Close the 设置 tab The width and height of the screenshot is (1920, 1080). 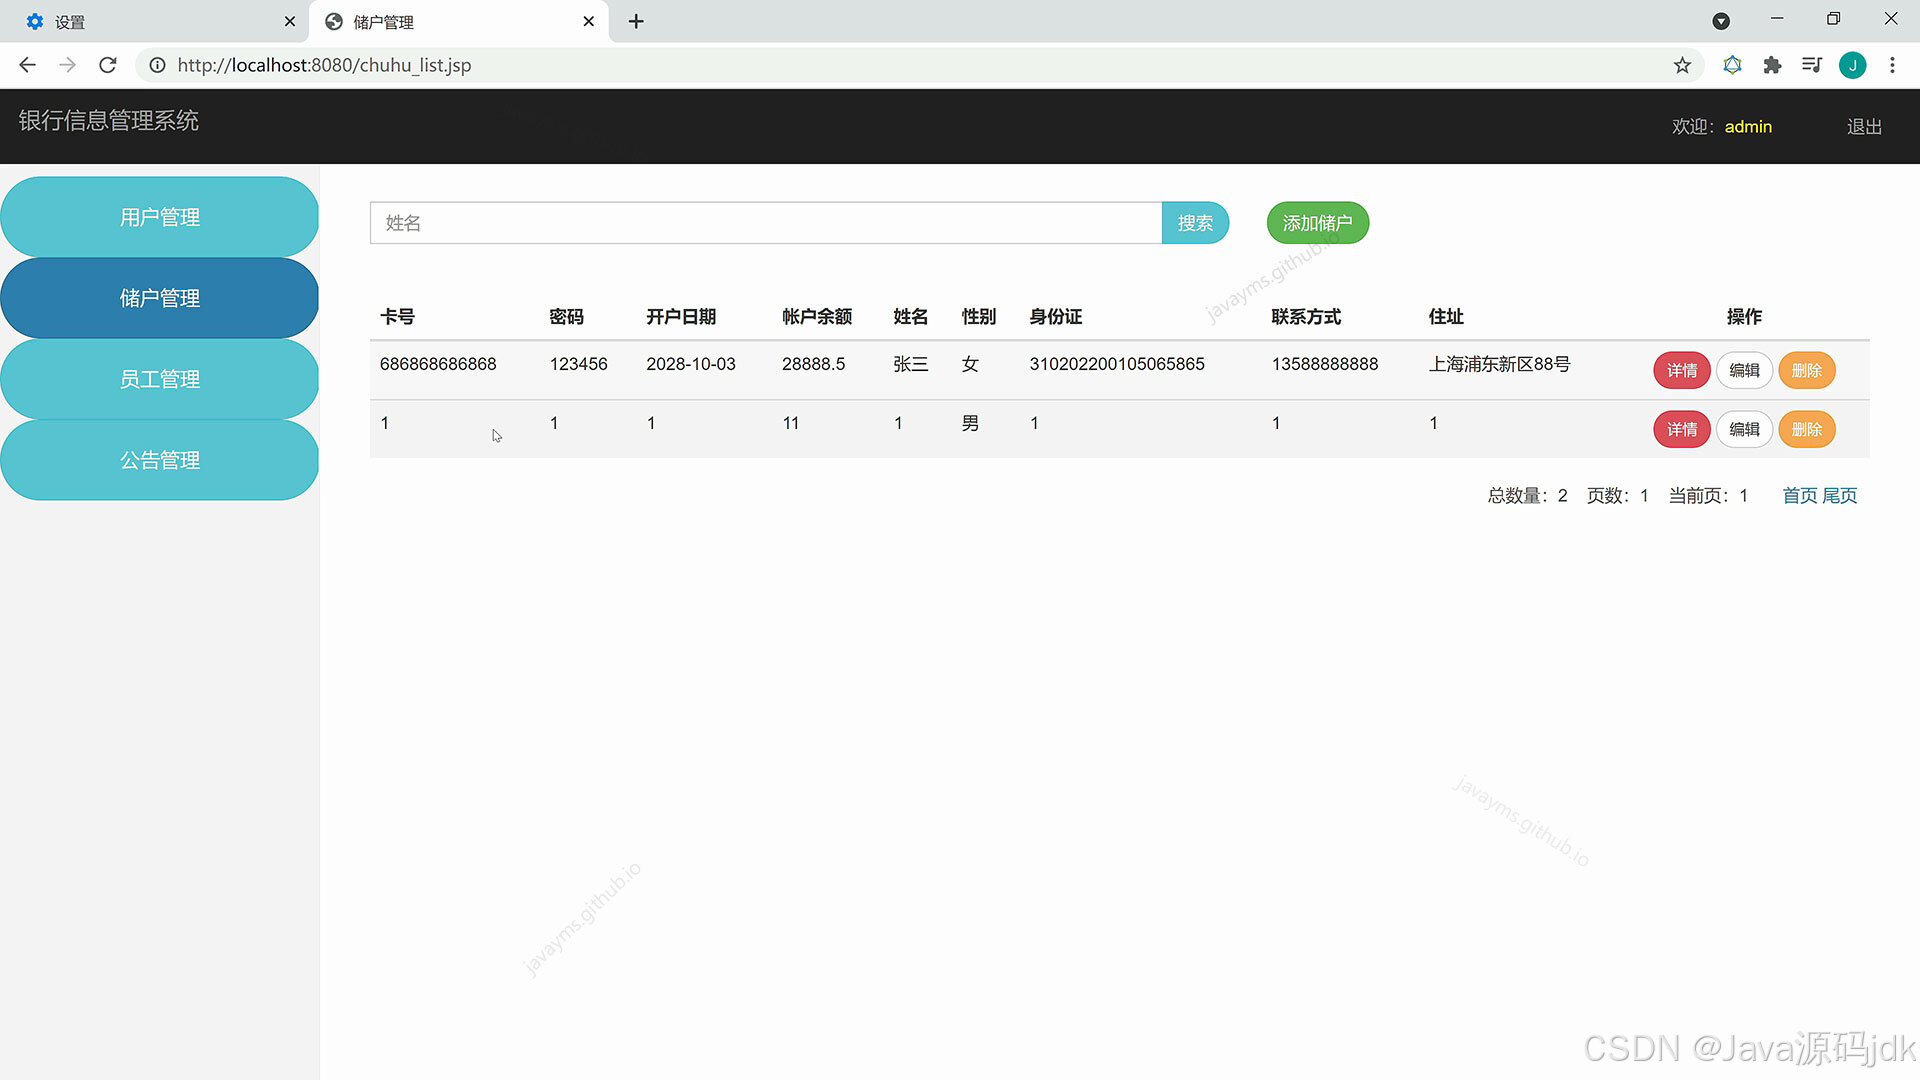point(290,21)
